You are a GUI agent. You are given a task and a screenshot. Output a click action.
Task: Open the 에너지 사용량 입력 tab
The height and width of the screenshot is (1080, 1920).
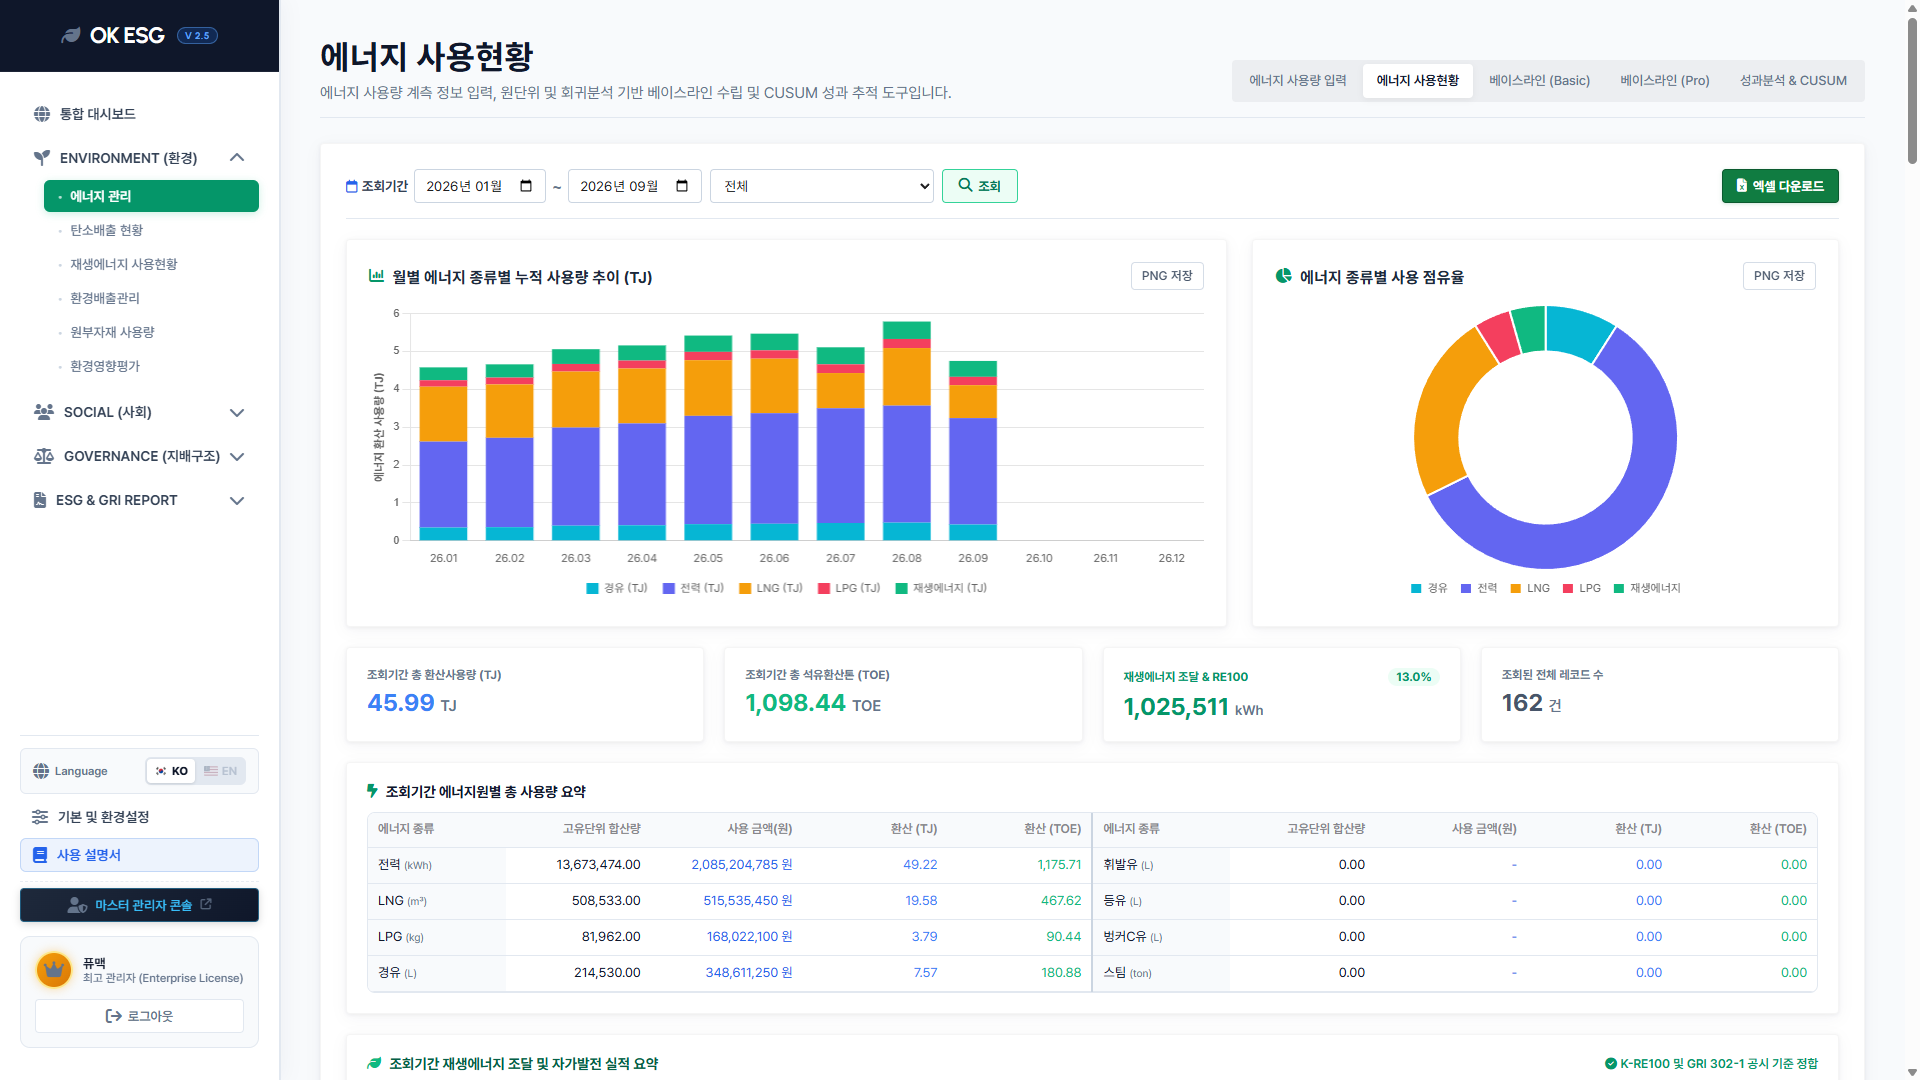[1297, 81]
